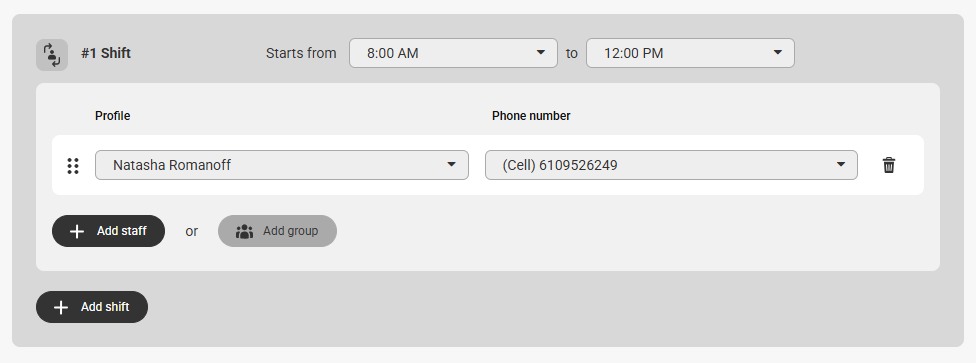The image size is (976, 363).
Task: Click the caret of the profile selector
Action: (x=451, y=164)
